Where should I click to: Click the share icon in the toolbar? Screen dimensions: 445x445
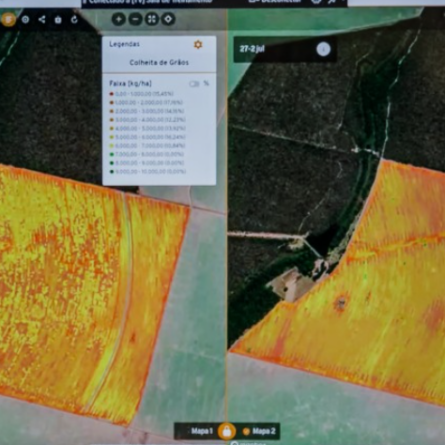point(42,19)
